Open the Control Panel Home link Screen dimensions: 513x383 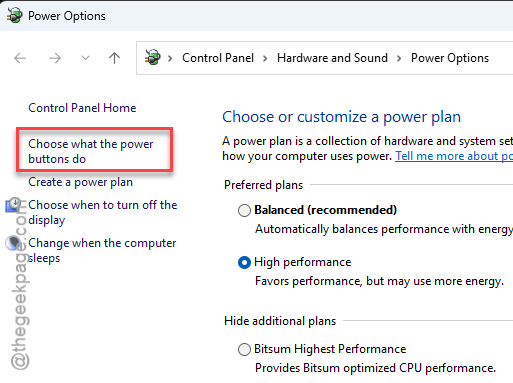point(82,108)
